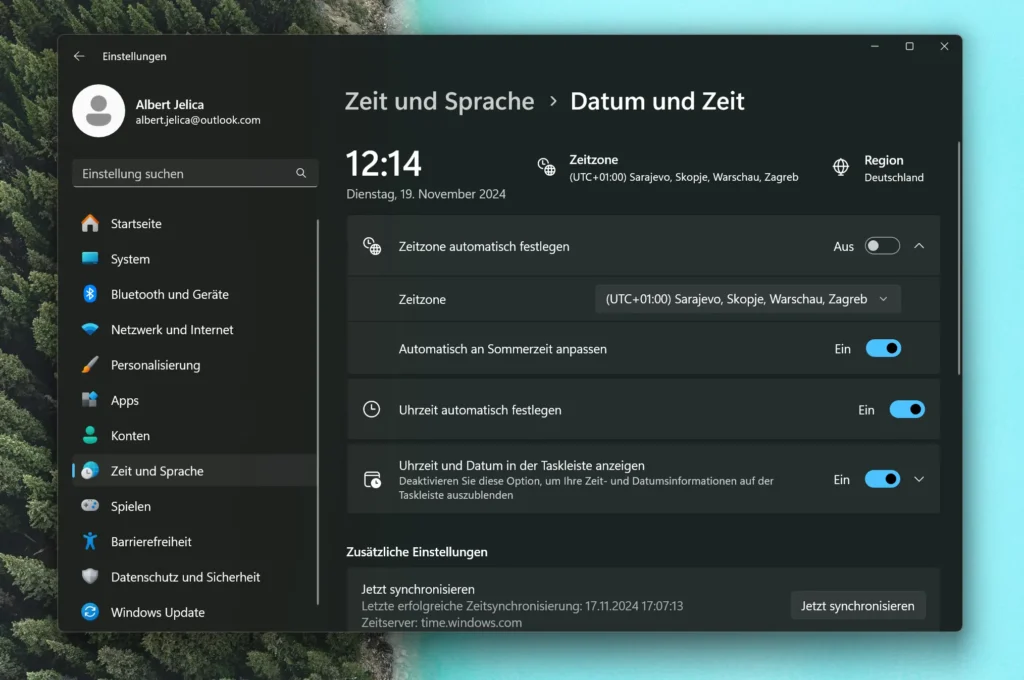The image size is (1024, 680).
Task: Open the Zeitzone dropdown list
Action: click(747, 299)
